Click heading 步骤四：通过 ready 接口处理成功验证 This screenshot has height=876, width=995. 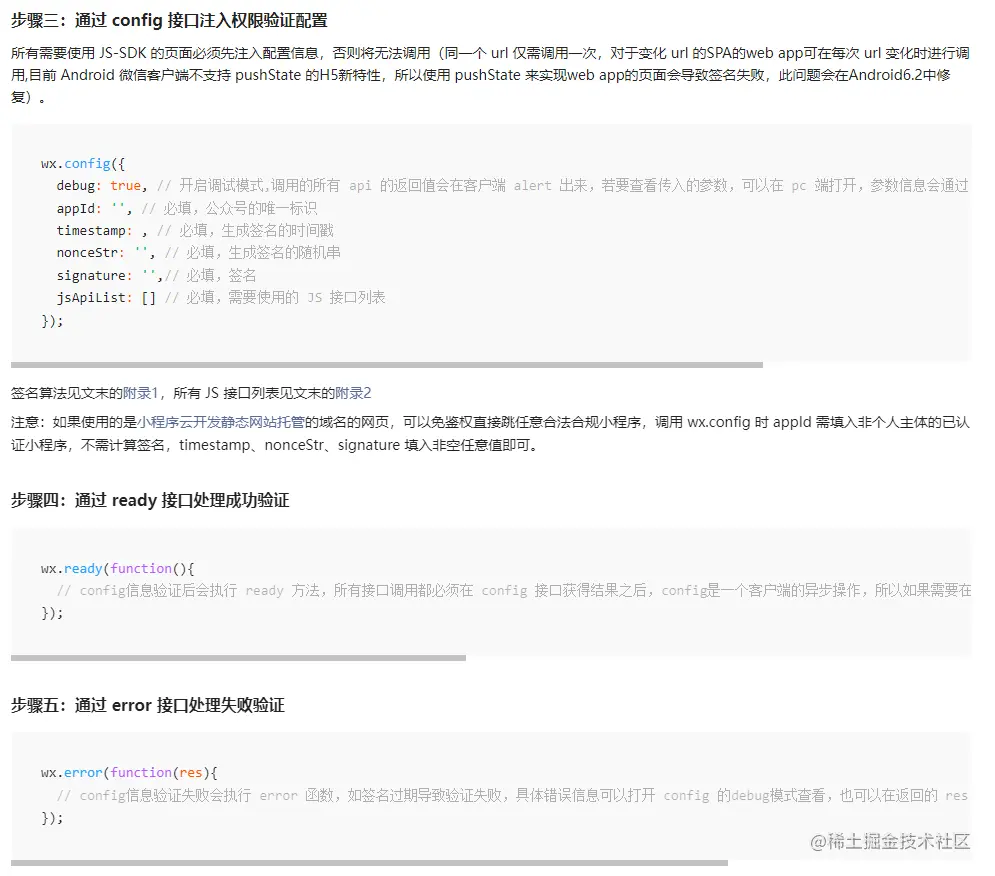click(150, 501)
